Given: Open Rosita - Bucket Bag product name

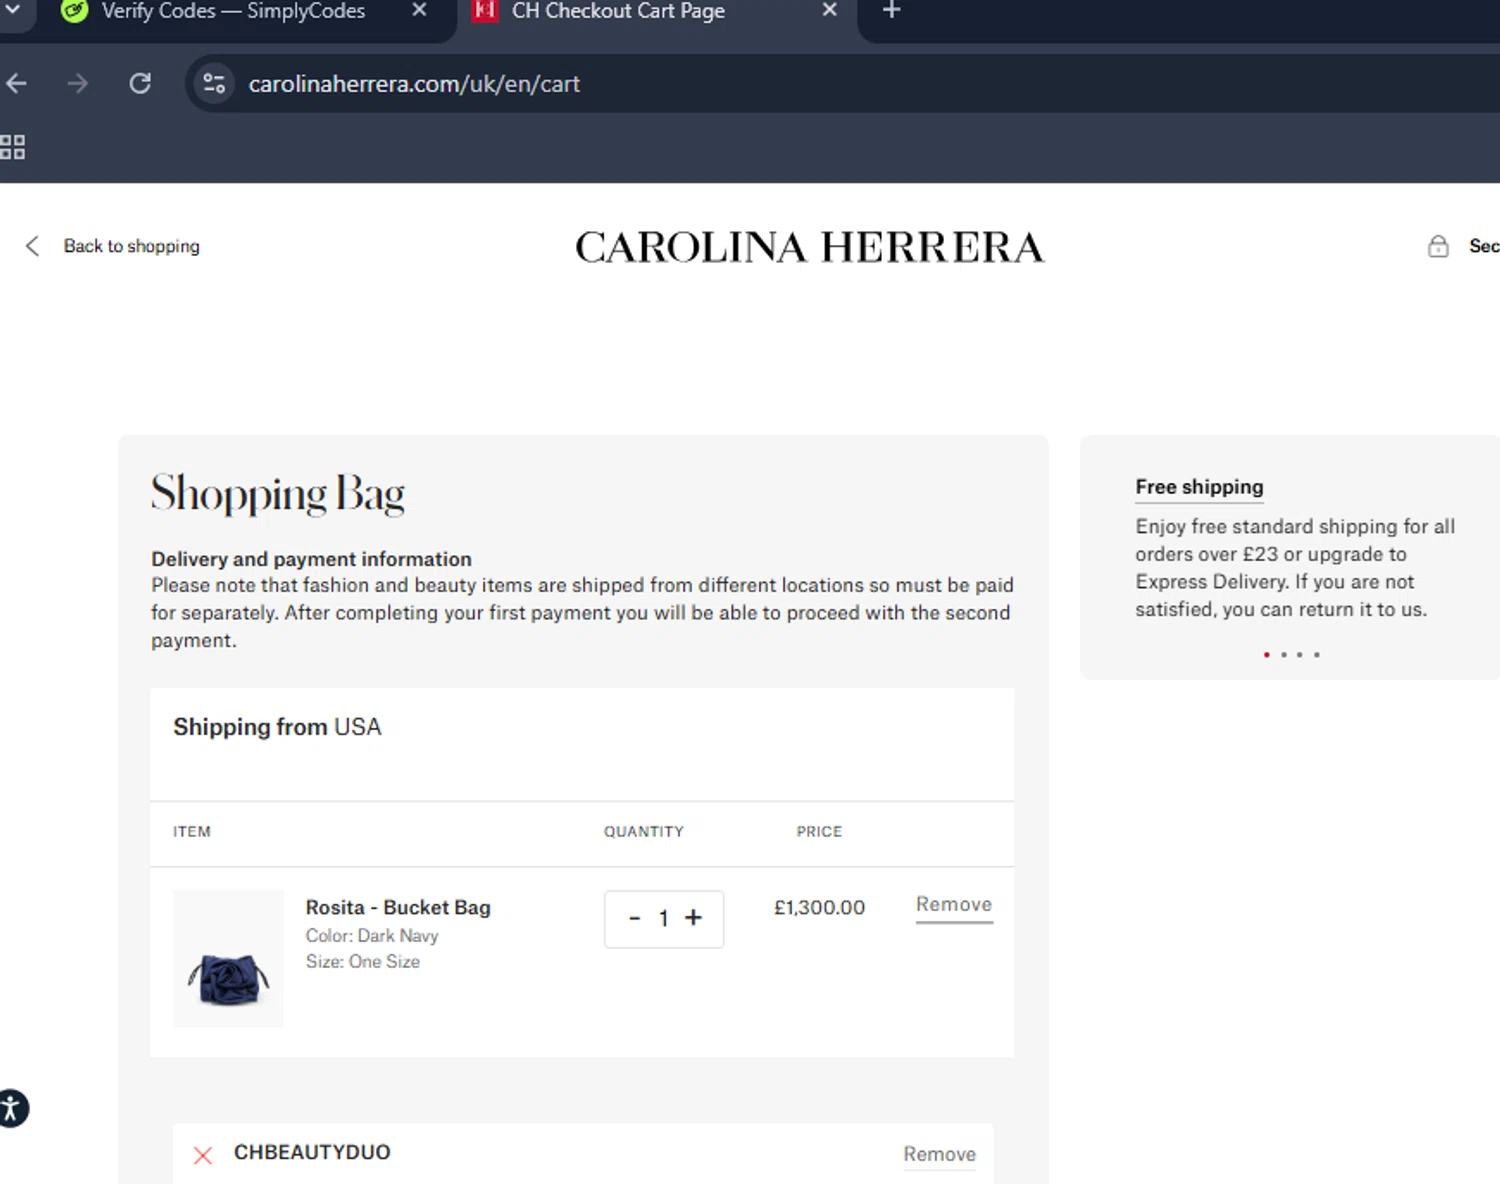Looking at the screenshot, I should pos(398,907).
